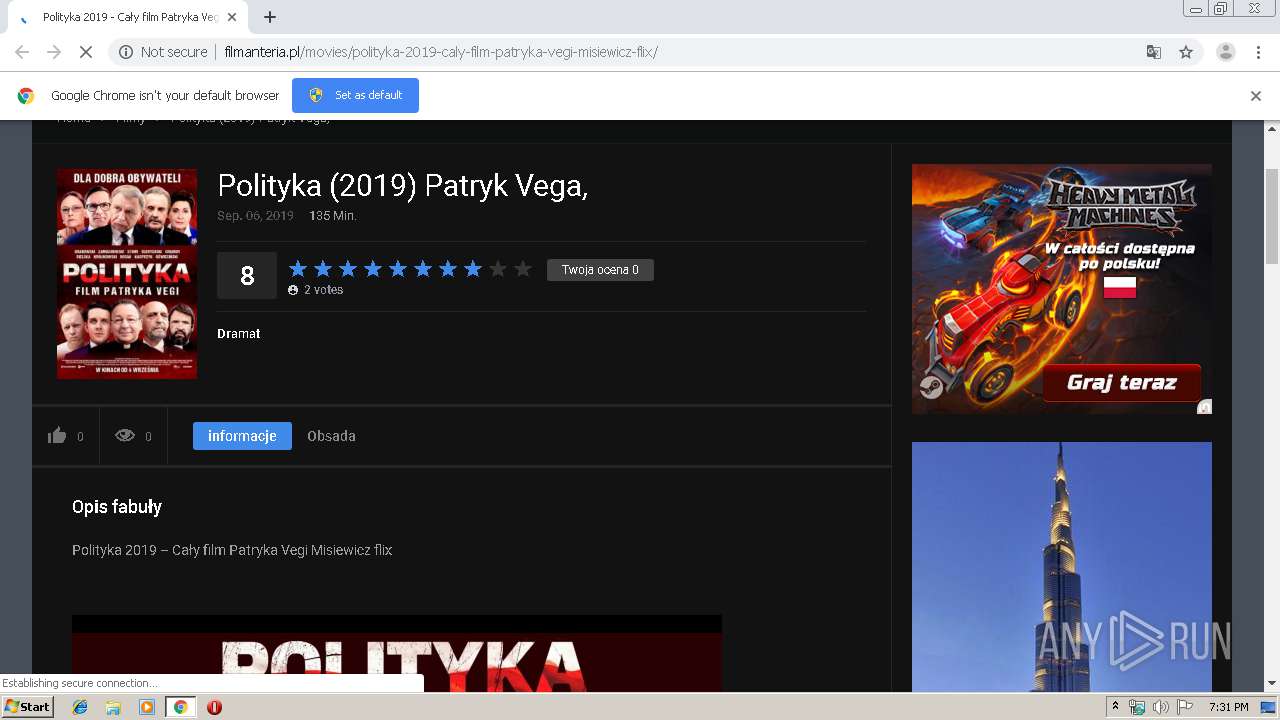Open Google Translate page icon
This screenshot has width=1280, height=720.
(x=1153, y=52)
